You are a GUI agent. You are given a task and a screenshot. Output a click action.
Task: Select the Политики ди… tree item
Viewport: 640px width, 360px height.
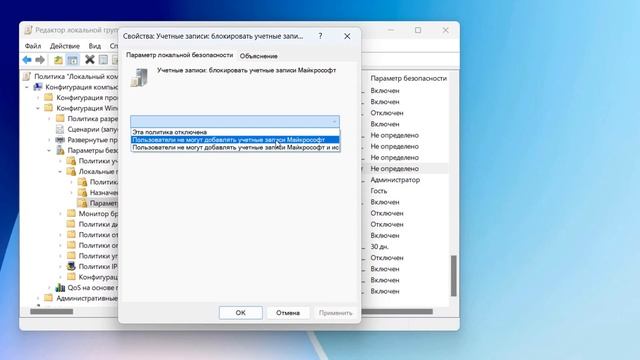[98, 224]
